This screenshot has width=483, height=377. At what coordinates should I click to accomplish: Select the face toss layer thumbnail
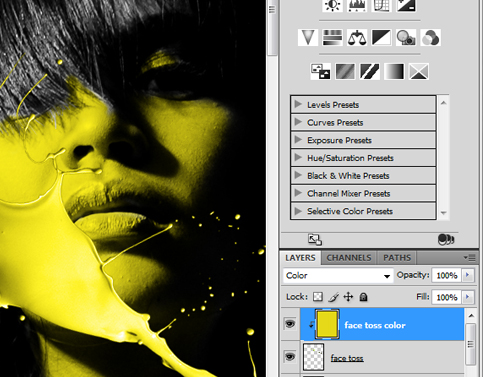pos(313,357)
